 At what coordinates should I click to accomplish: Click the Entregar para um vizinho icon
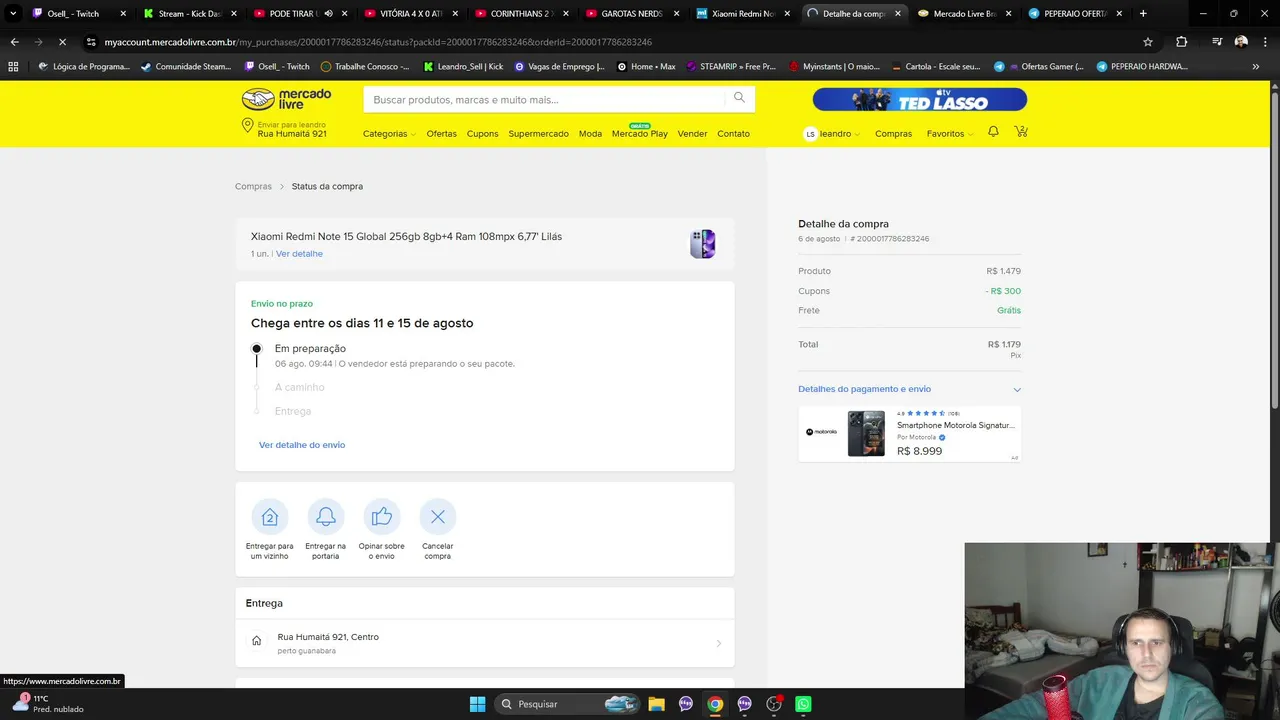[x=270, y=517]
